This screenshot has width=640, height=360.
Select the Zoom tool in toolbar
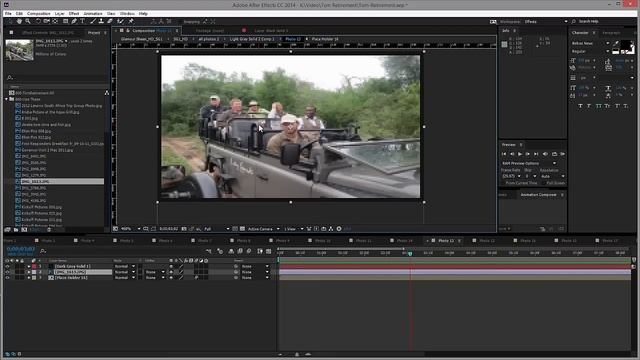coord(28,21)
